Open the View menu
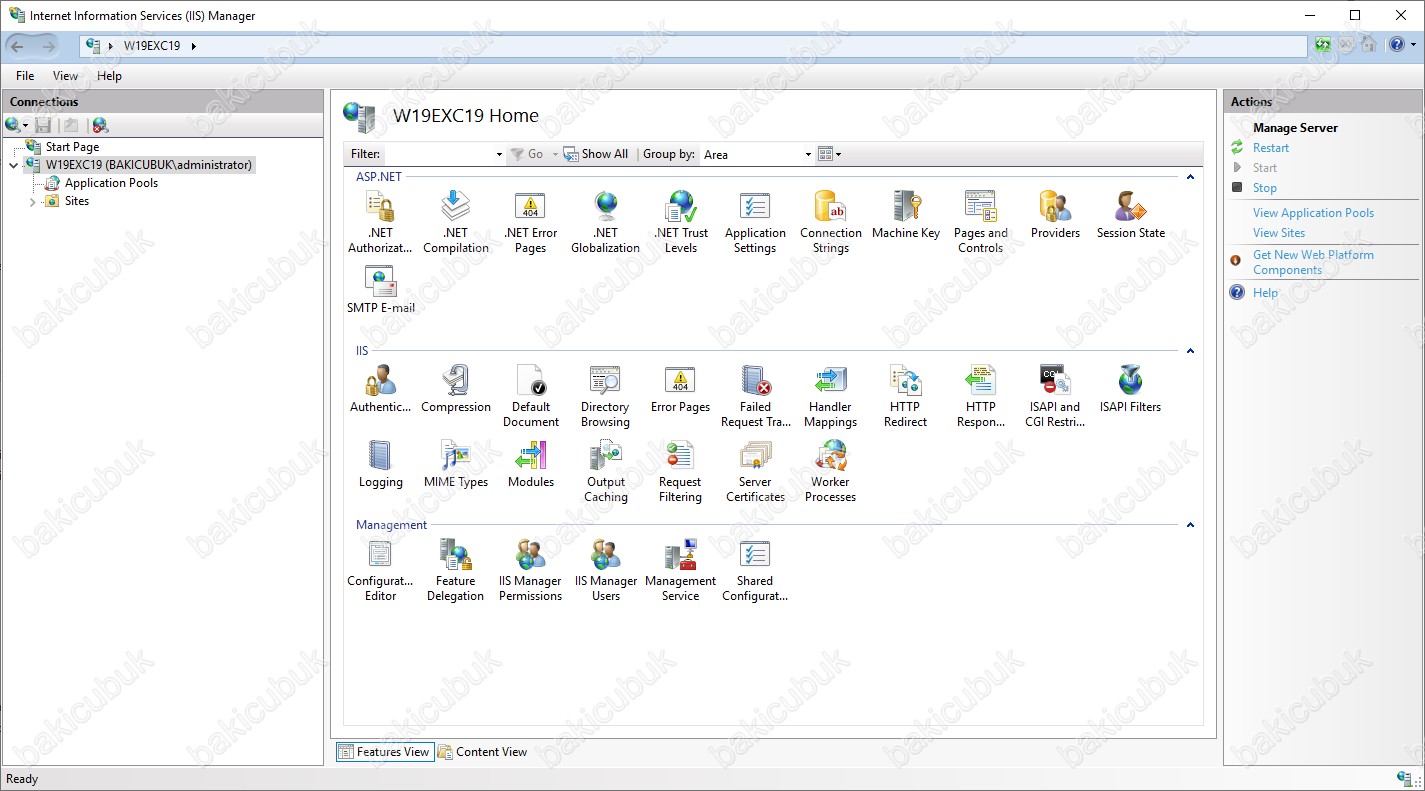The width and height of the screenshot is (1425, 791). click(x=65, y=76)
